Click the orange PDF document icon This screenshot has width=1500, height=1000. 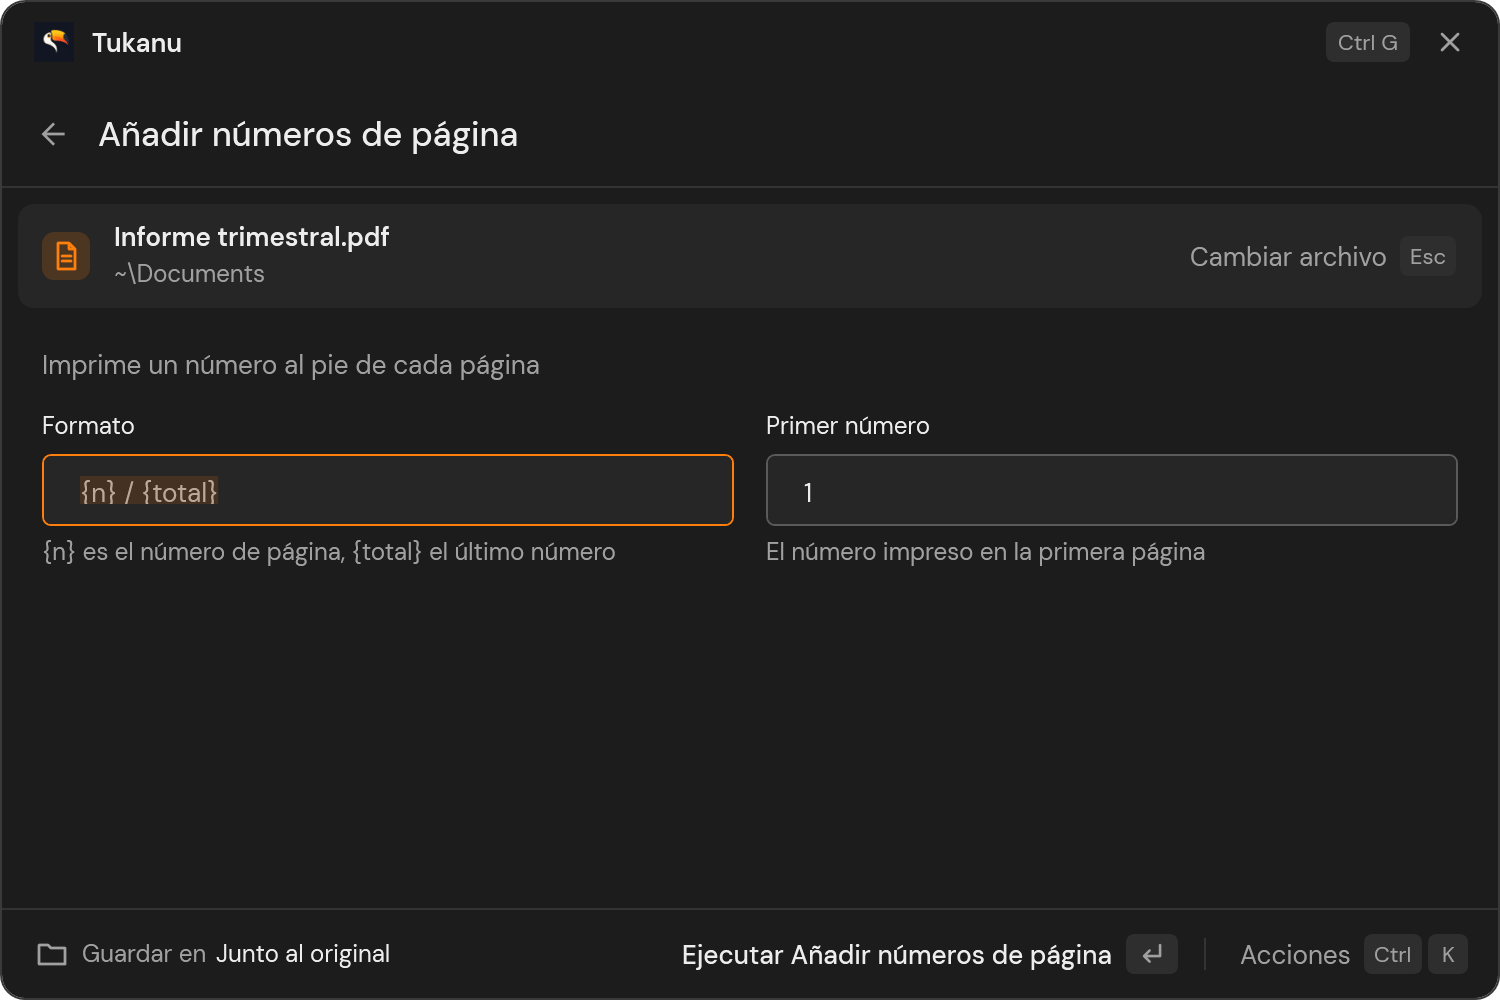tap(66, 256)
